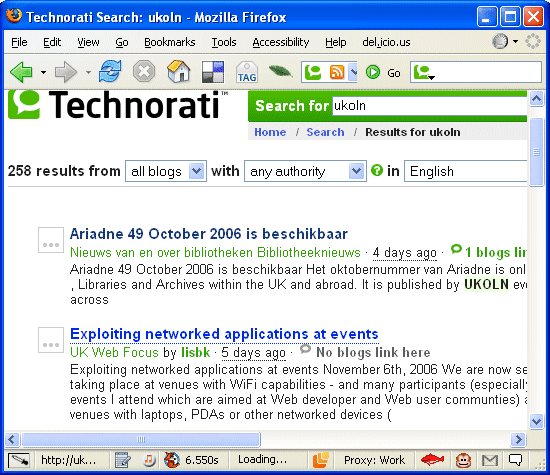Screen dimensions: 550x475
Task: Click the music note status bar icon
Action: tap(149, 460)
